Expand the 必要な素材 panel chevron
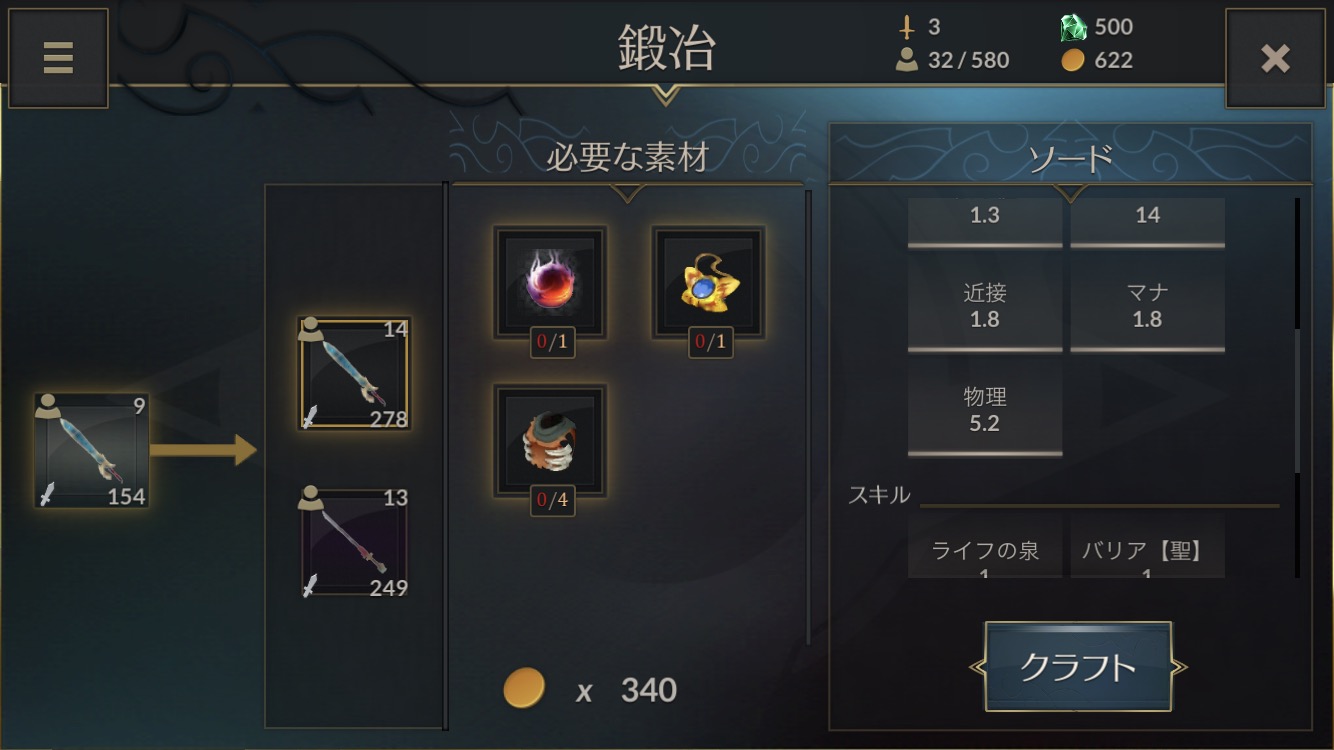Viewport: 1334px width, 750px height. (x=627, y=192)
